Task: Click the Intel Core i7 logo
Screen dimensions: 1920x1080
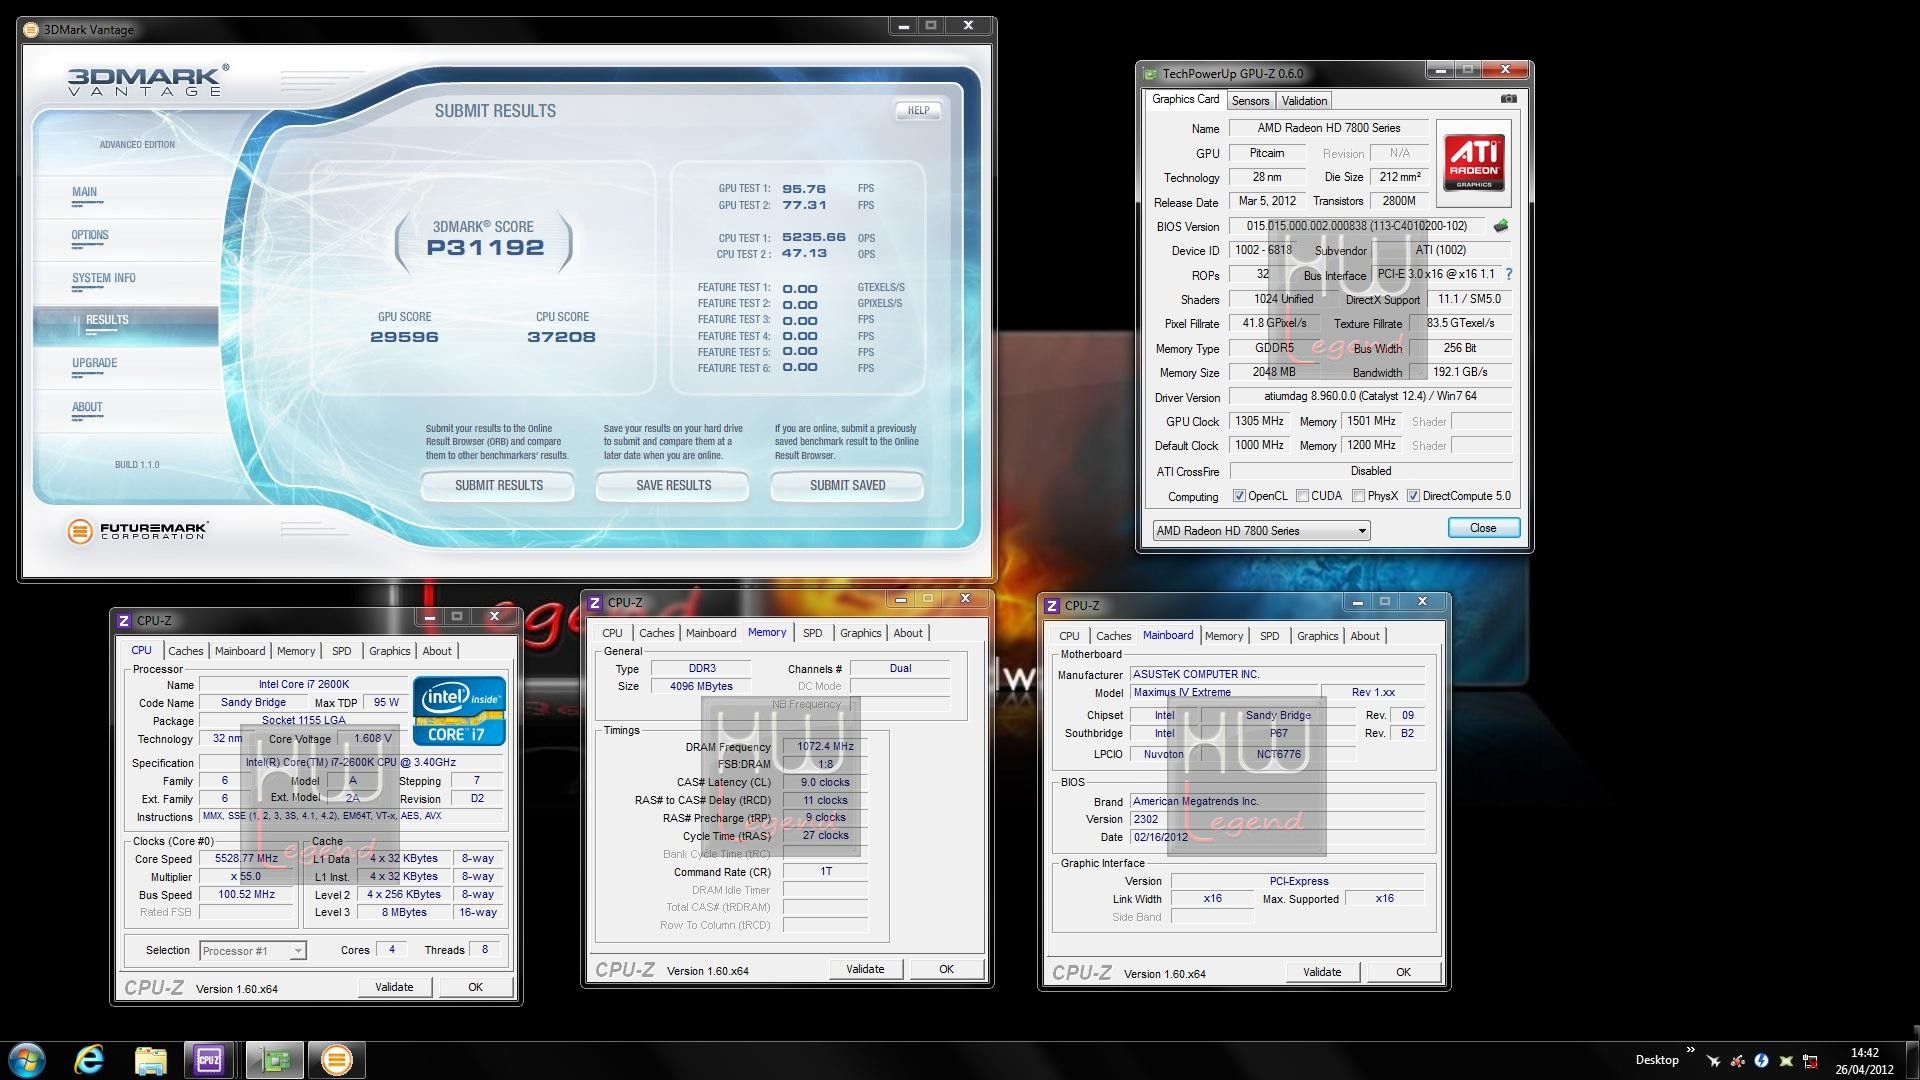Action: [459, 711]
